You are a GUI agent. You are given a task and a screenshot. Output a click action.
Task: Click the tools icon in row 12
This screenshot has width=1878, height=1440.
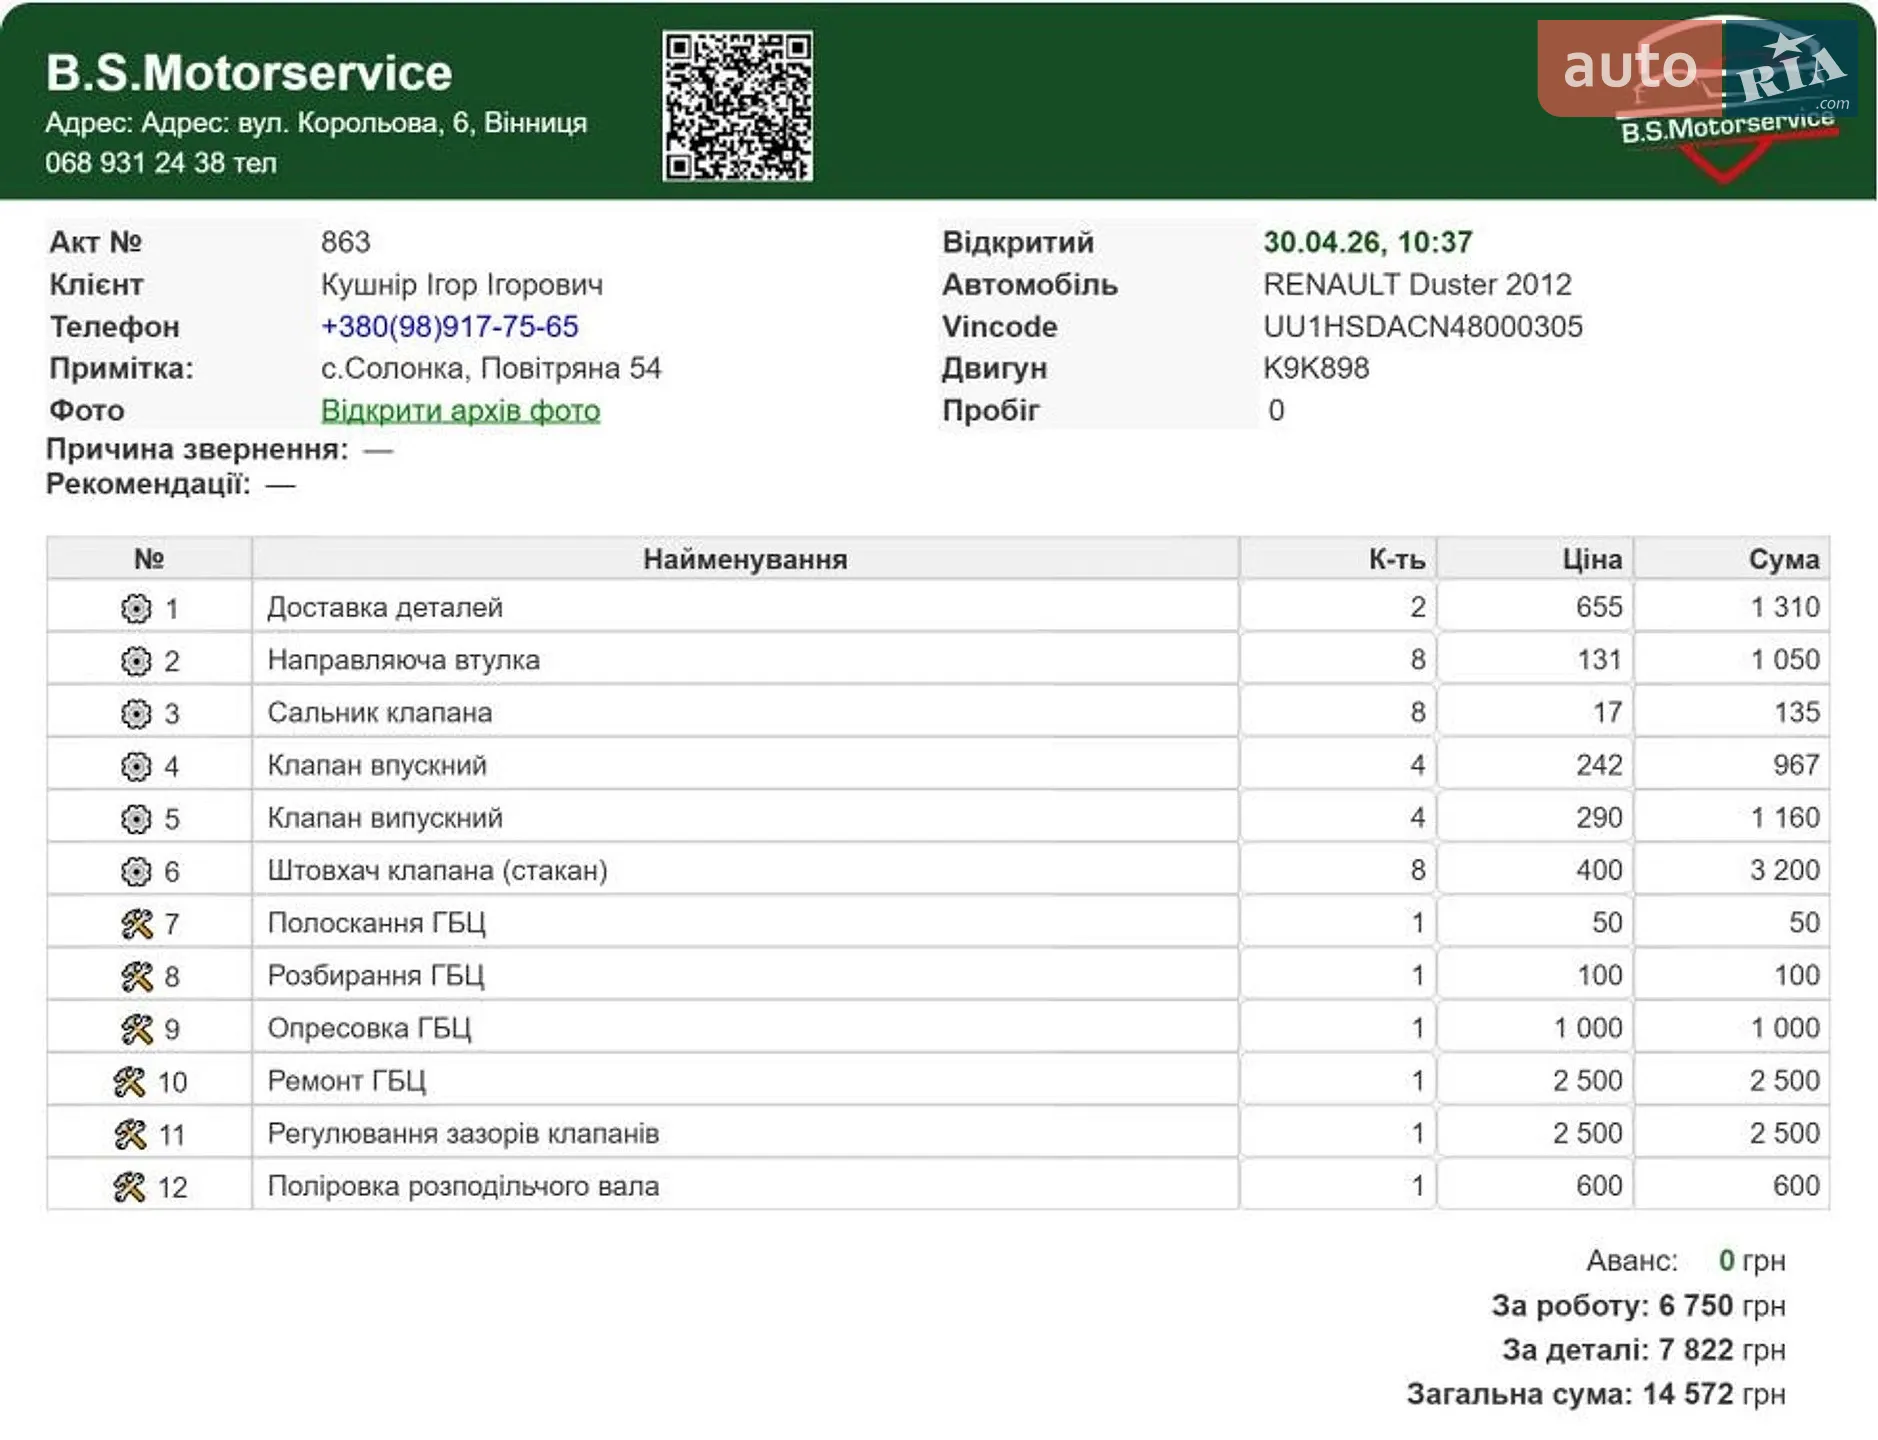[x=129, y=1187]
